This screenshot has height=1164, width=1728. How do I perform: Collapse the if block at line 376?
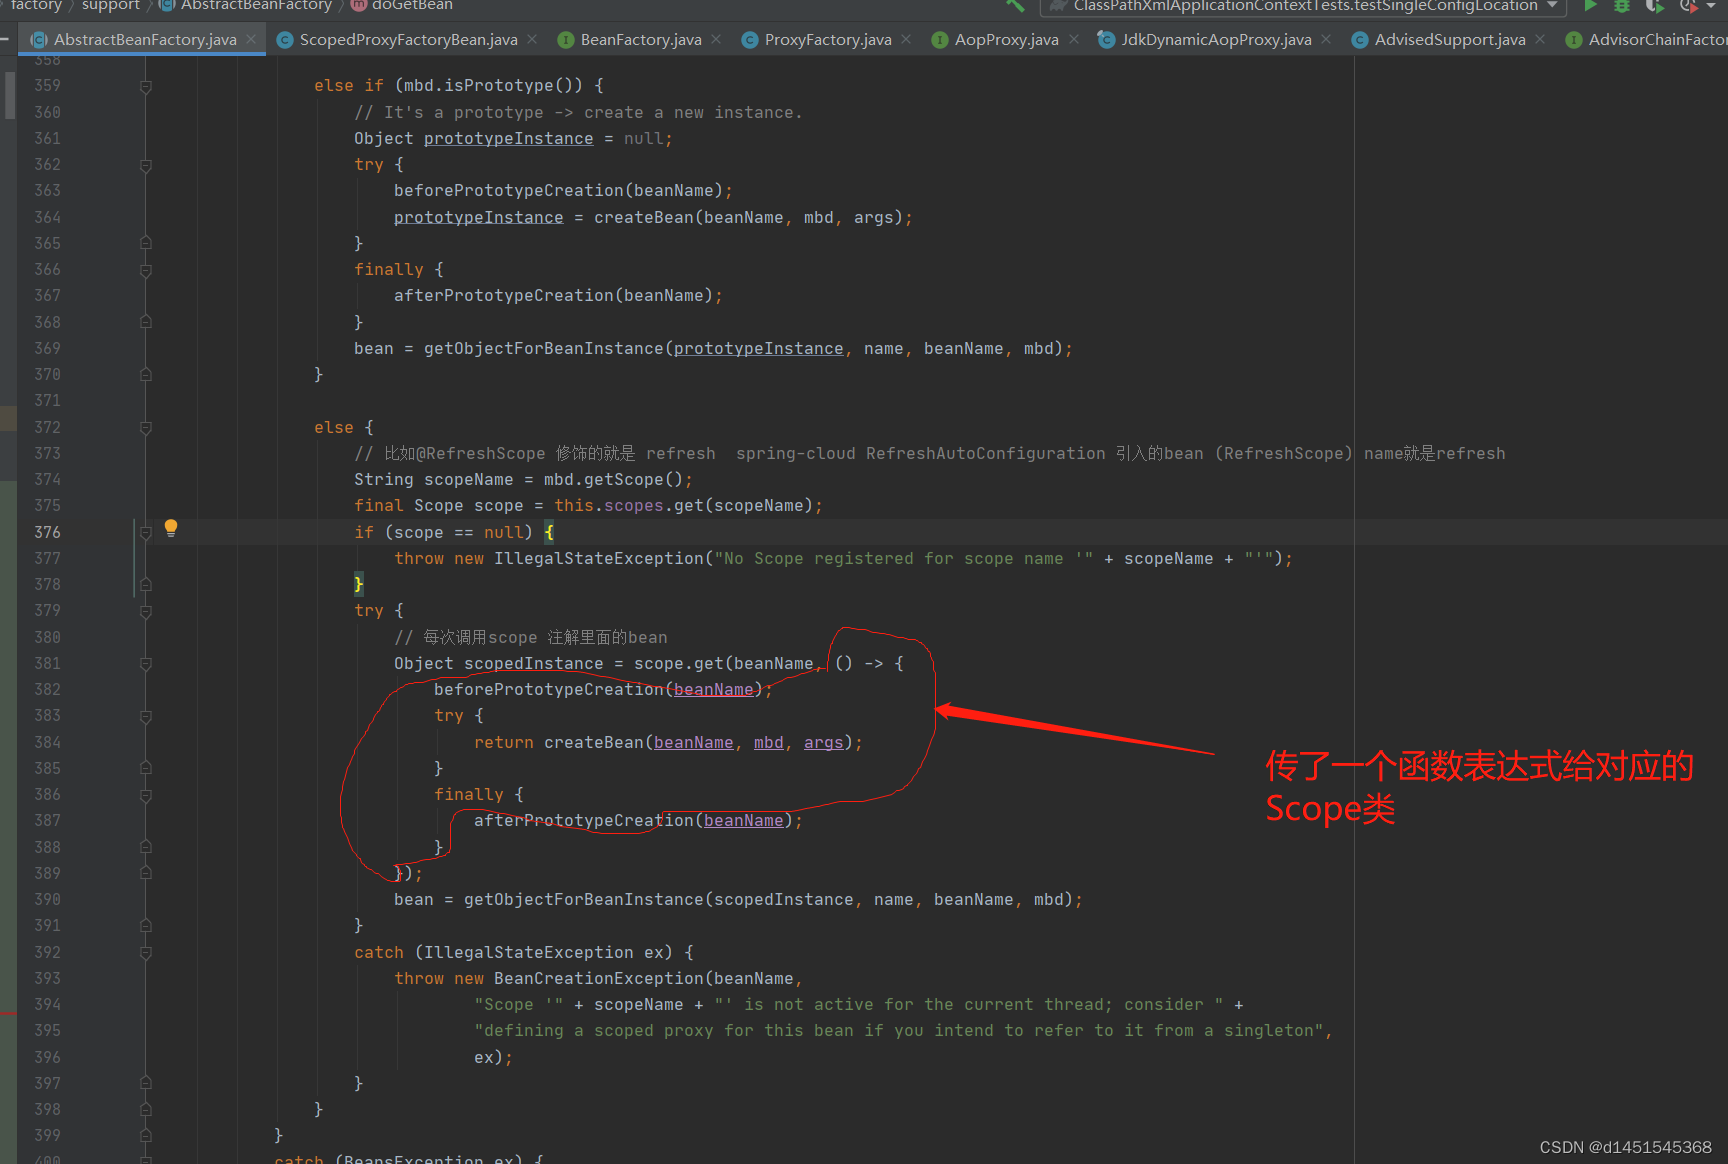click(x=146, y=533)
